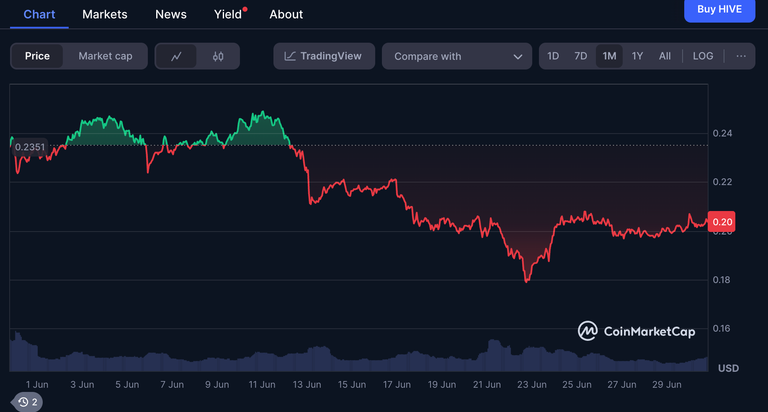Toggle Price view
Screen dimensions: 768x412
click(37, 56)
